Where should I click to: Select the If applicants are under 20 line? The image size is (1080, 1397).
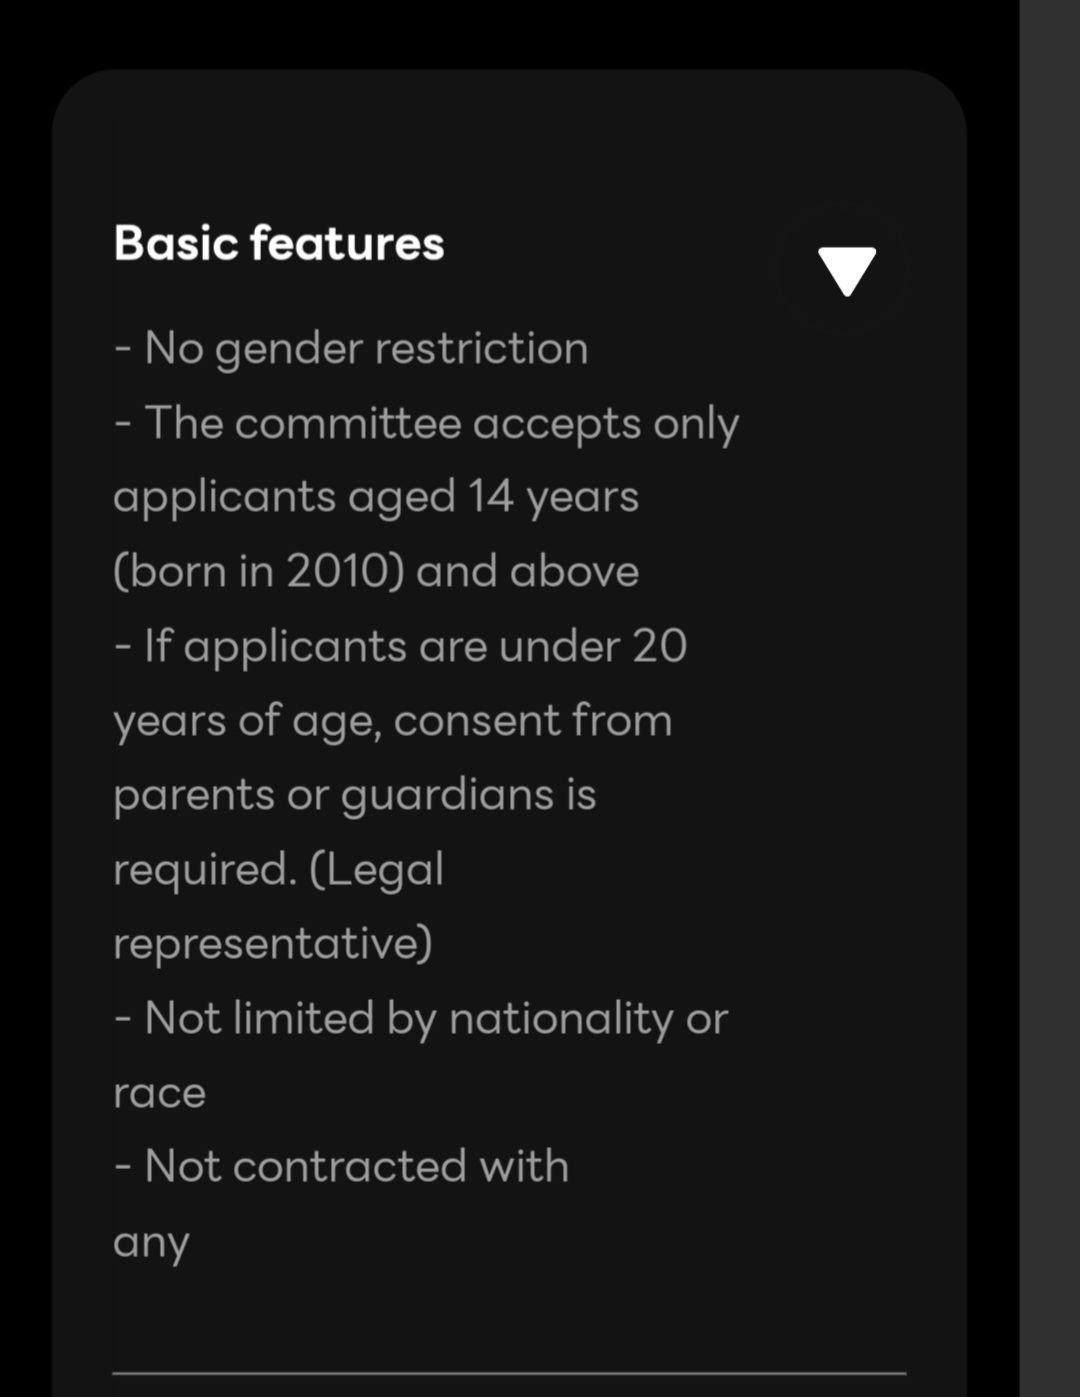tap(400, 646)
